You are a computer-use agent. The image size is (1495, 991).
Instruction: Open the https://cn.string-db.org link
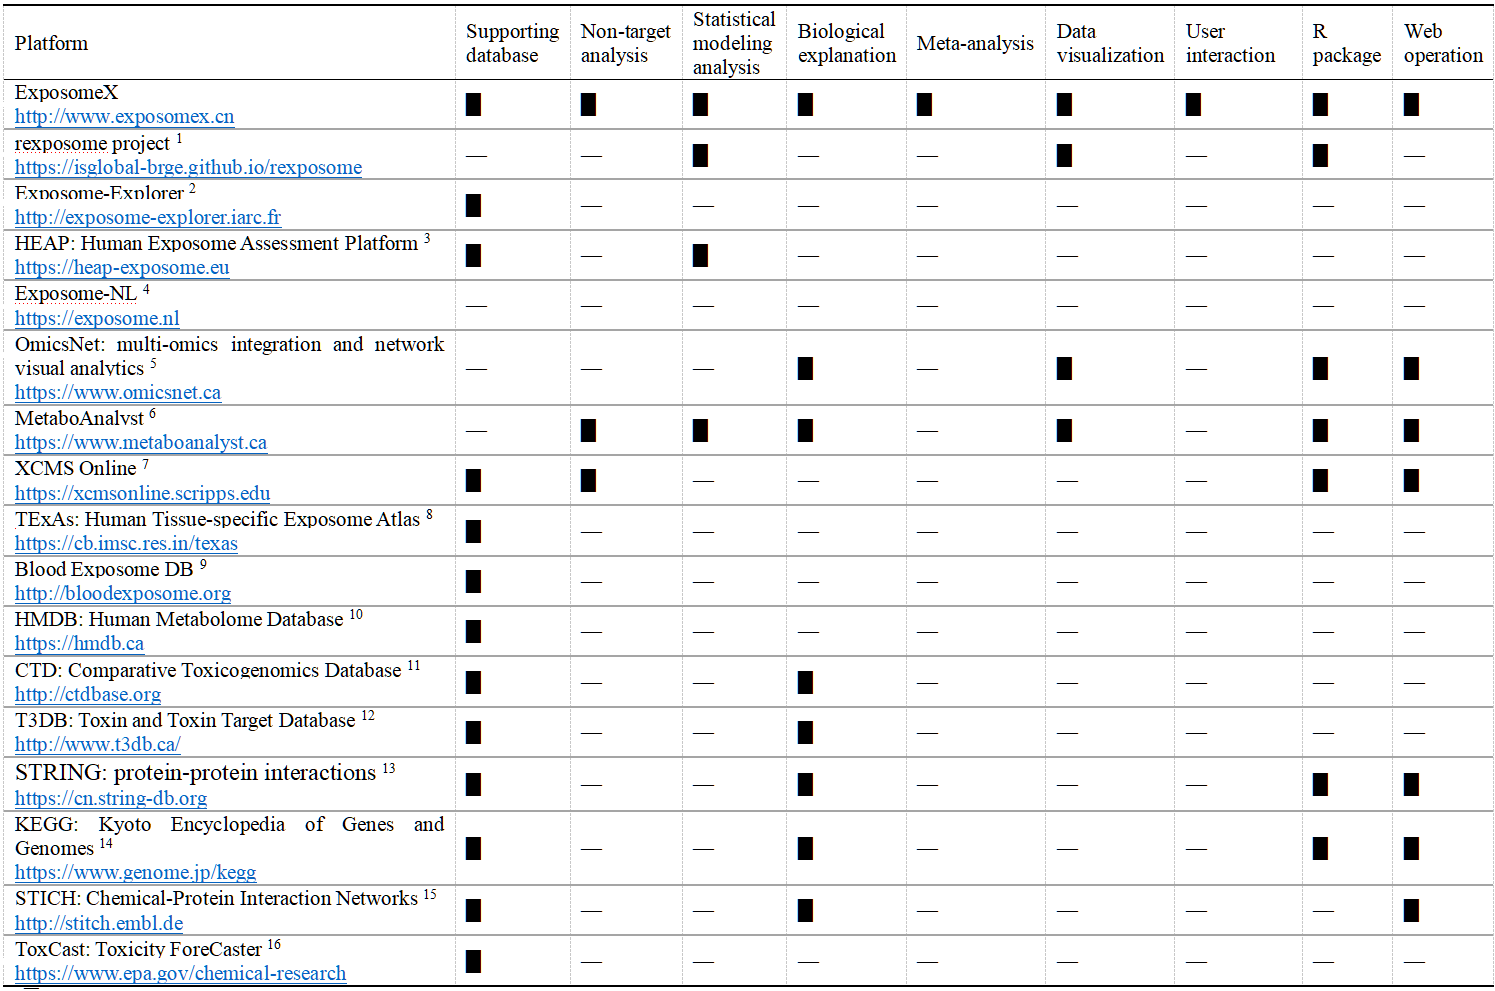pyautogui.click(x=111, y=798)
